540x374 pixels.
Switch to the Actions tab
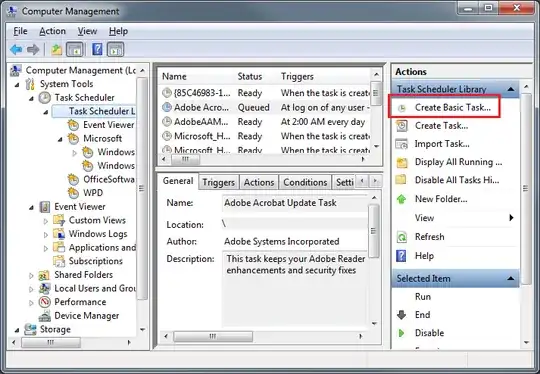point(259,182)
